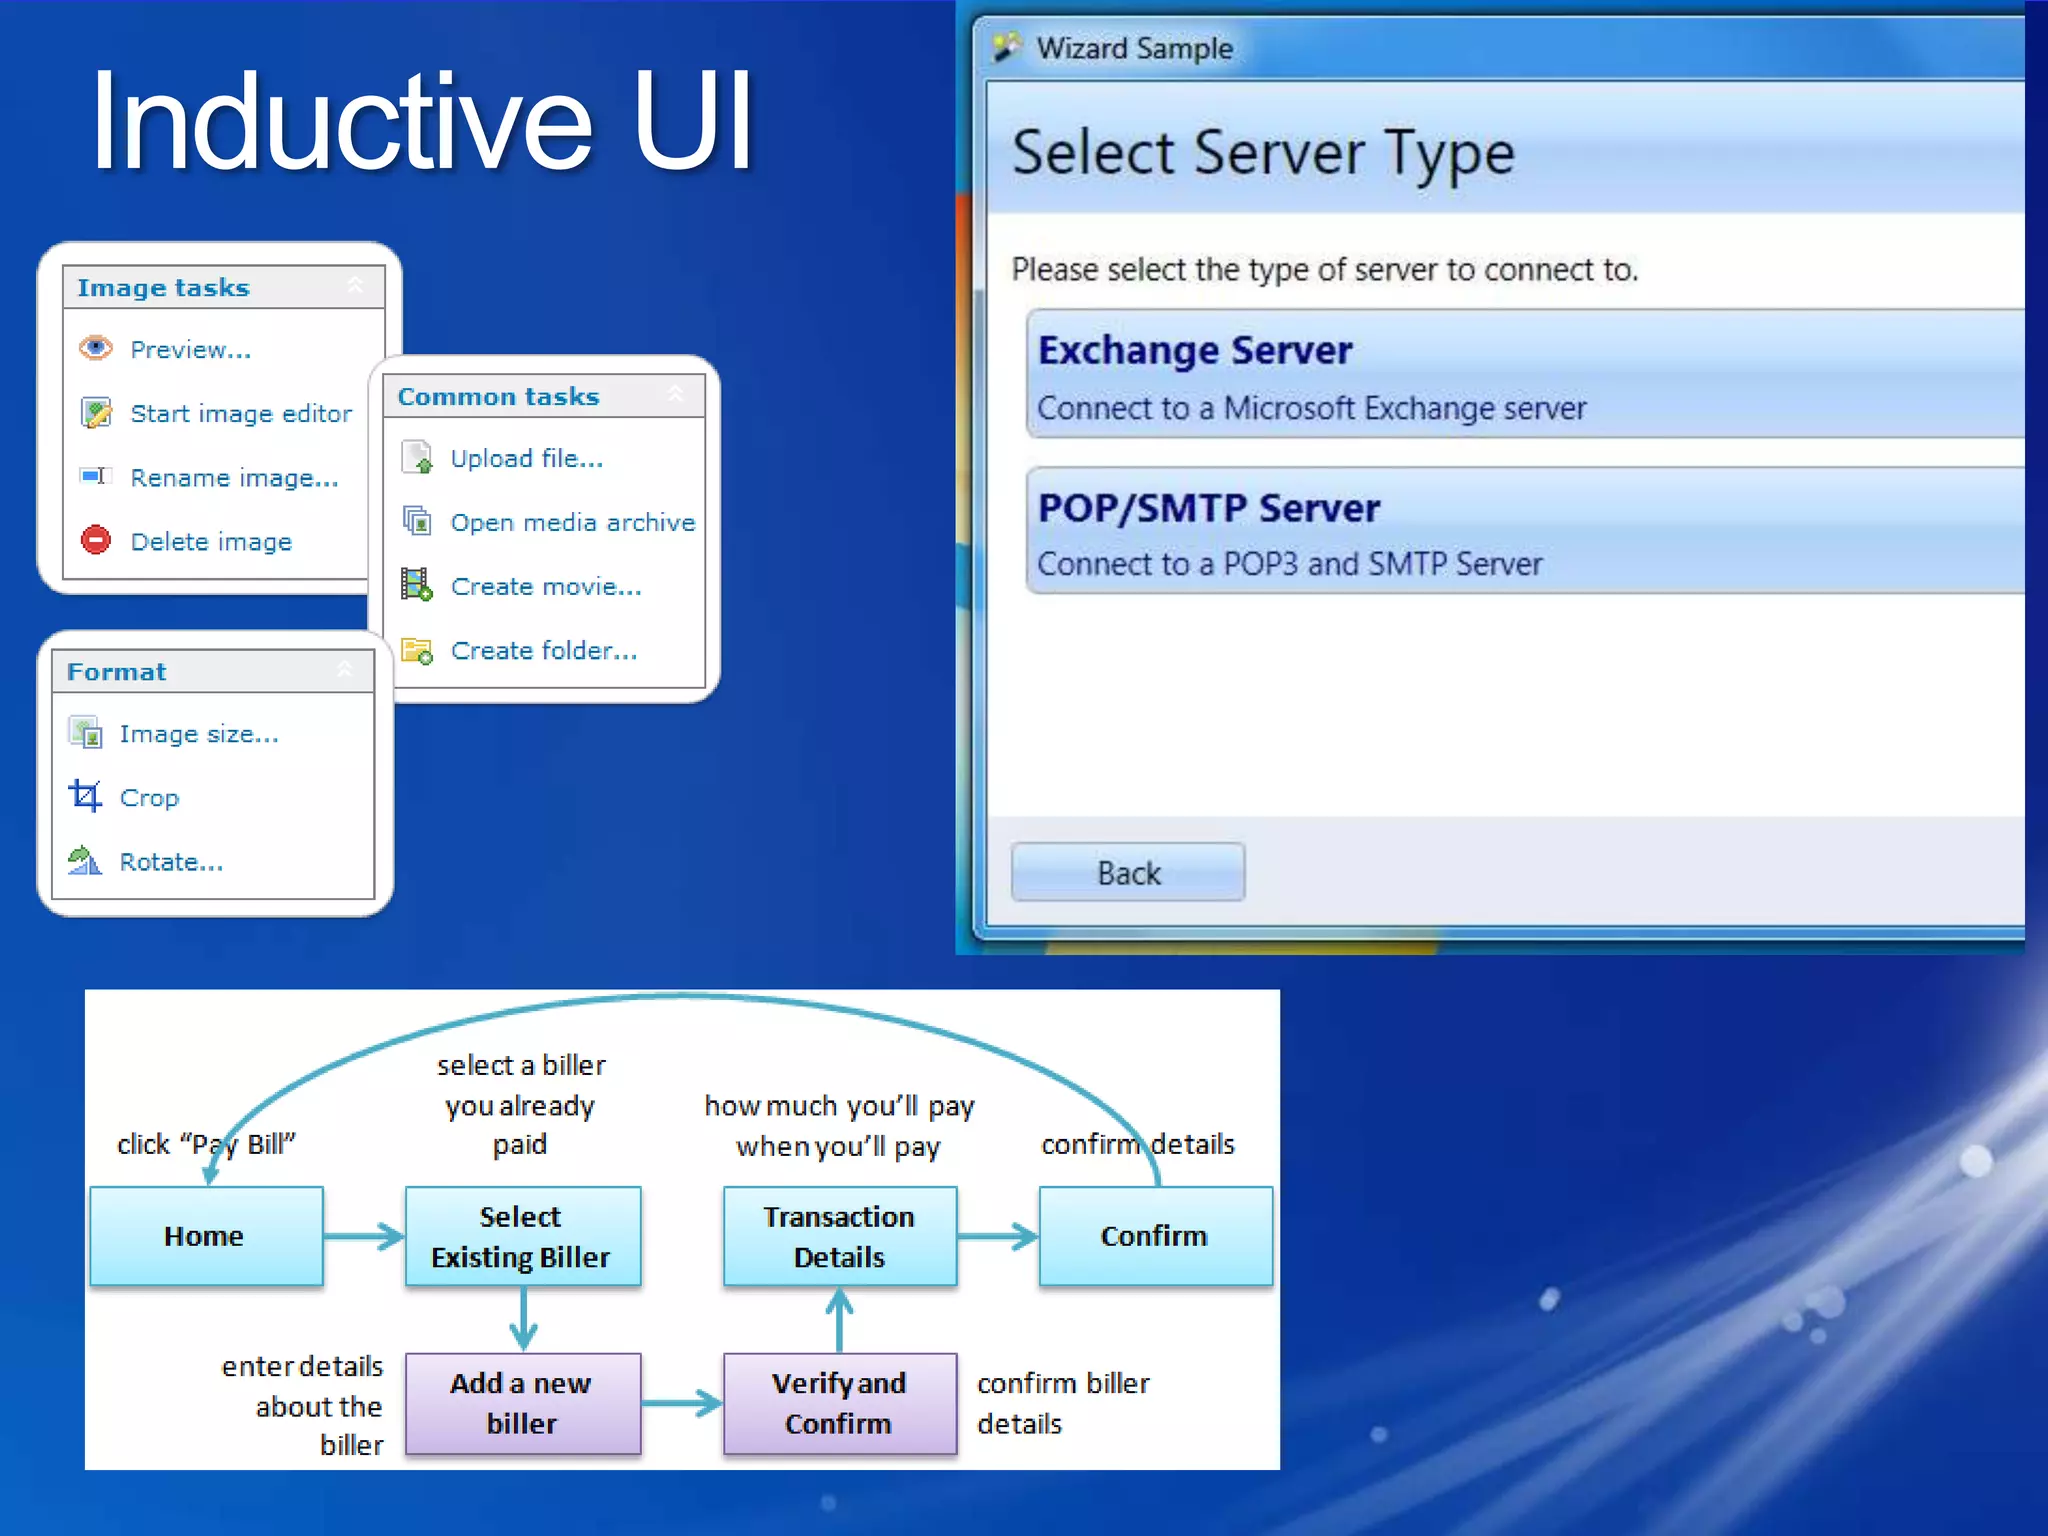This screenshot has height=1536, width=2048.
Task: Click the Open media archive icon
Action: pos(417,521)
